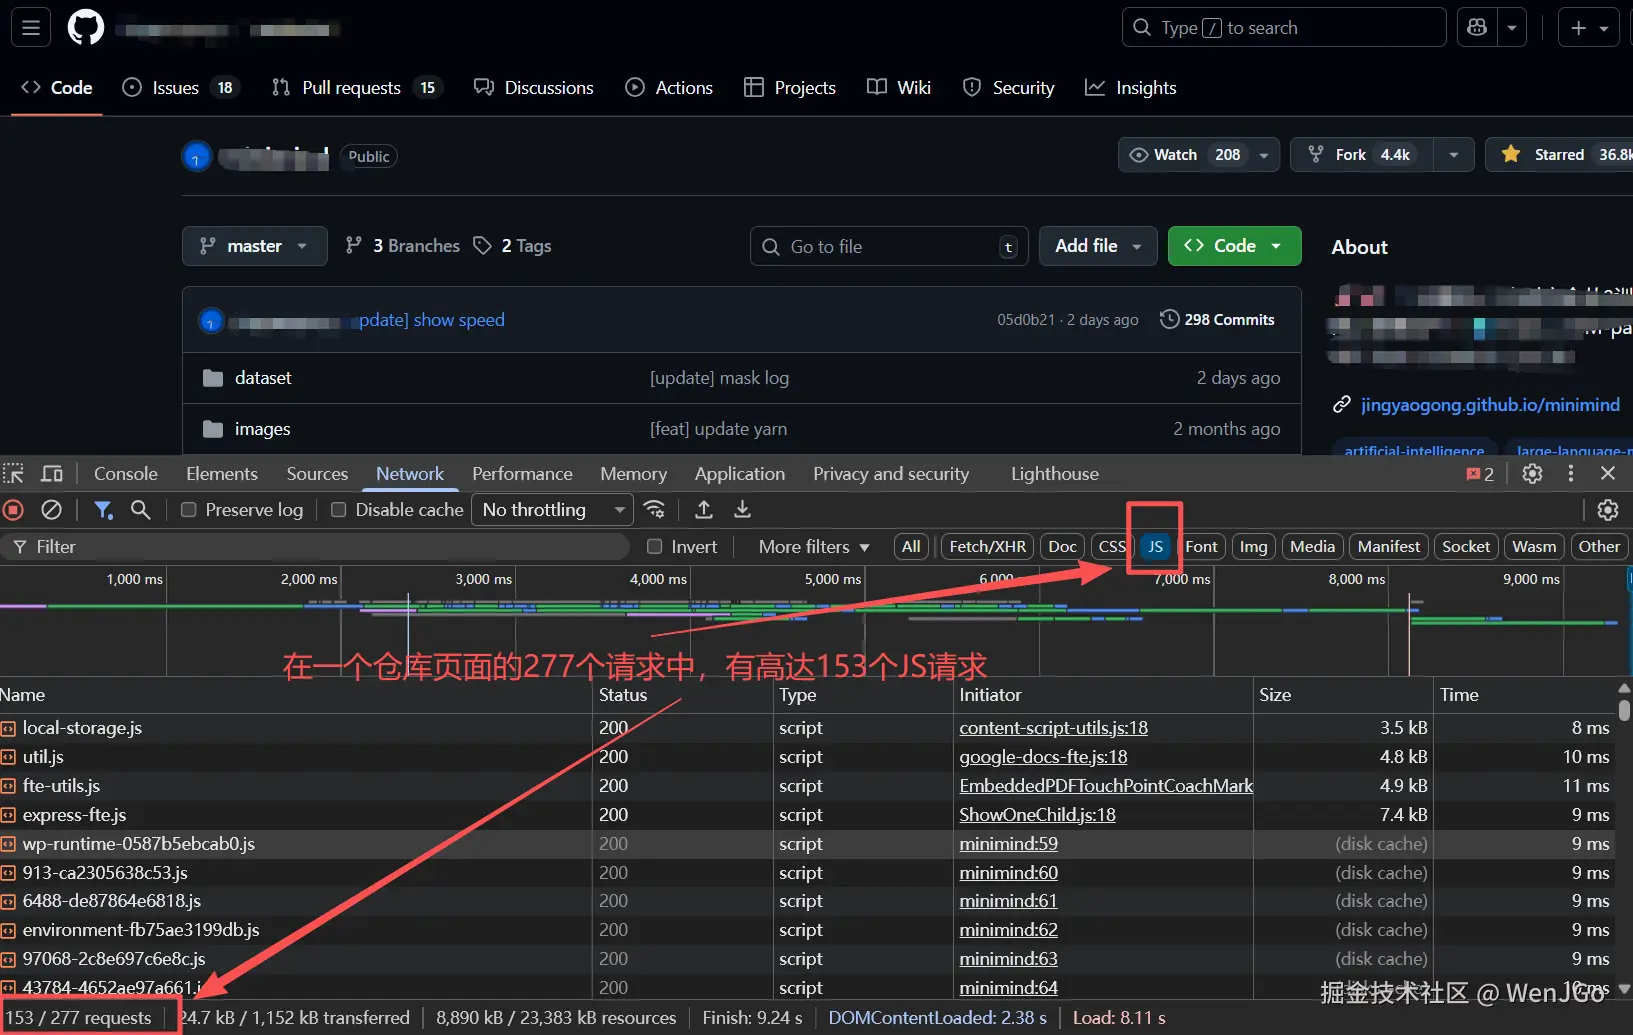Viewport: 1633px width, 1035px height.
Task: Tick the Invert filter checkbox
Action: pos(655,547)
